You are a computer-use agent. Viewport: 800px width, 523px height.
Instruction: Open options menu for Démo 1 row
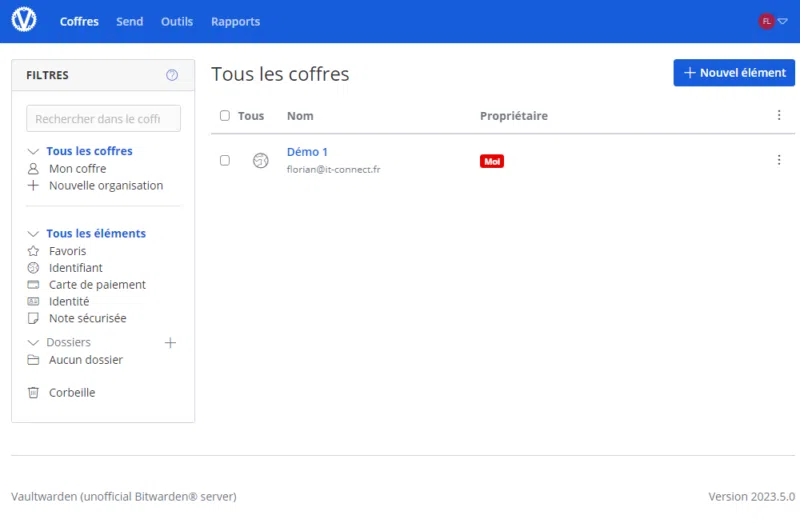[x=779, y=160]
